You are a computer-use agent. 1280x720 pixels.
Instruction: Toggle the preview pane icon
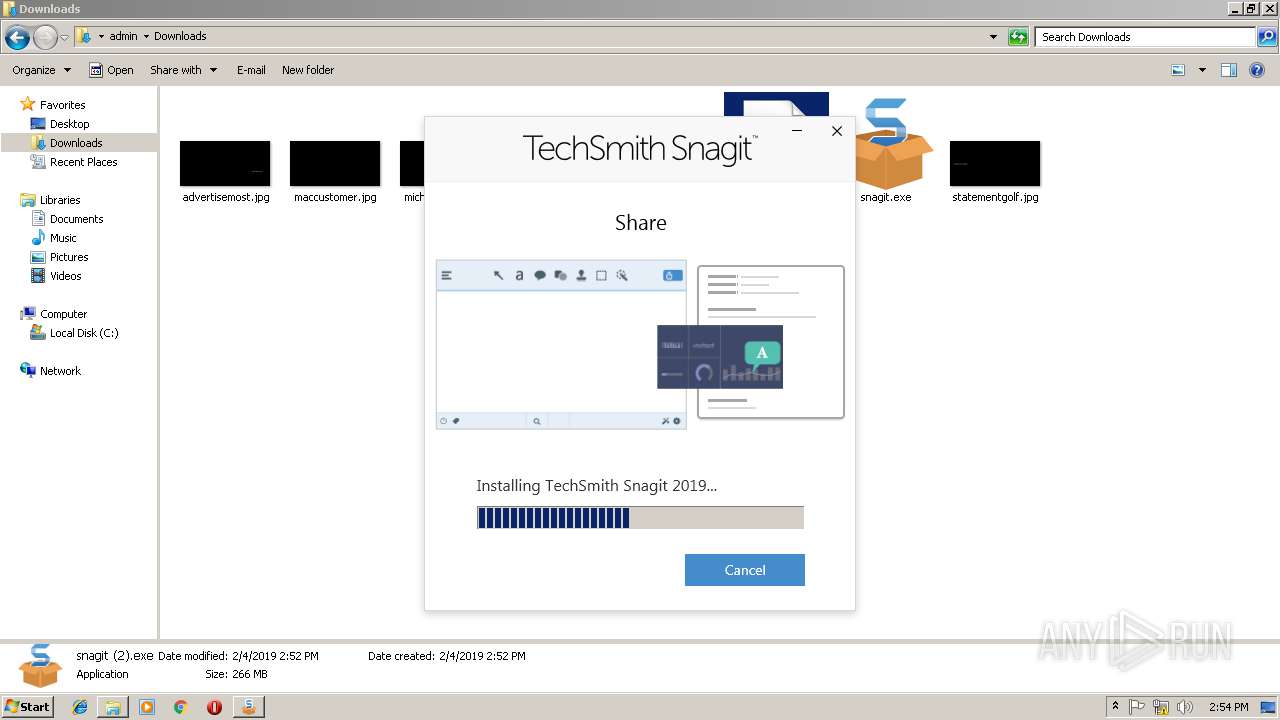(x=1229, y=70)
